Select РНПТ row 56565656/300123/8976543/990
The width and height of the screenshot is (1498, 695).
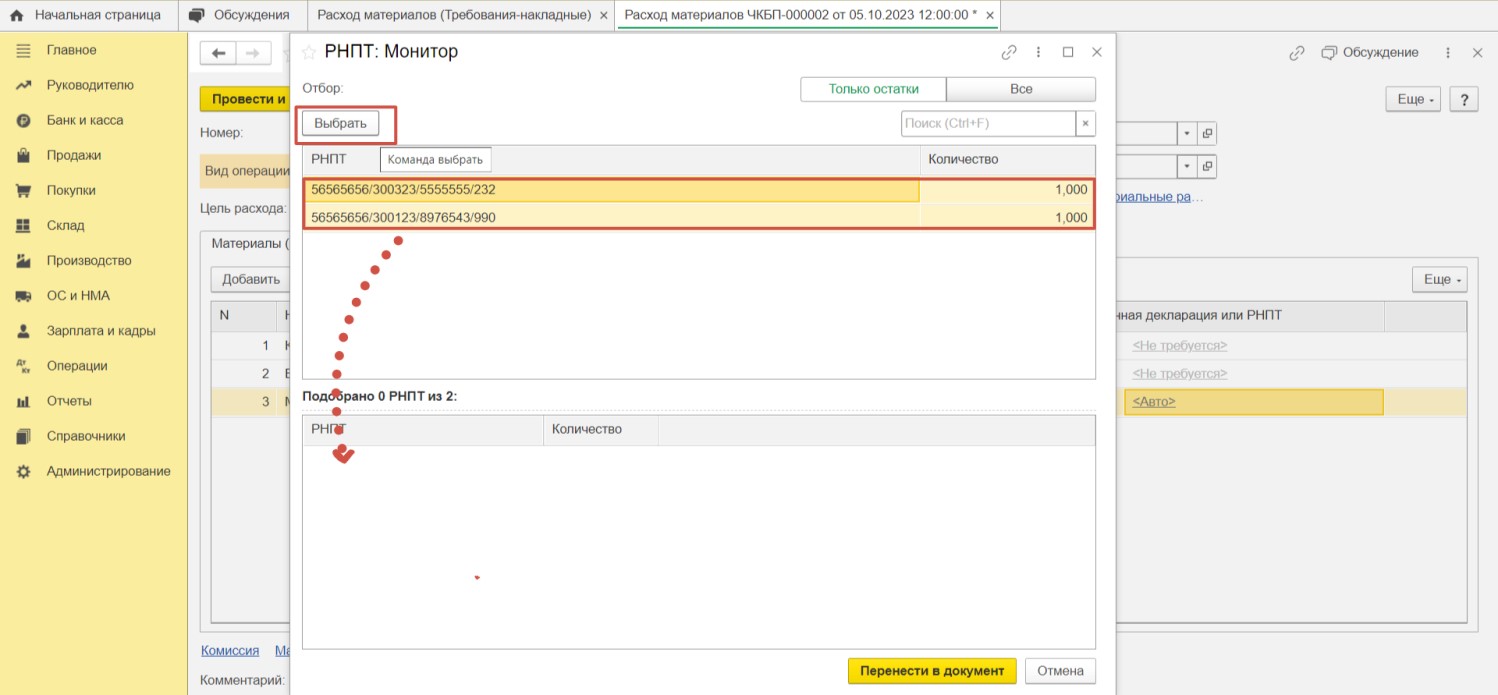click(x=699, y=217)
